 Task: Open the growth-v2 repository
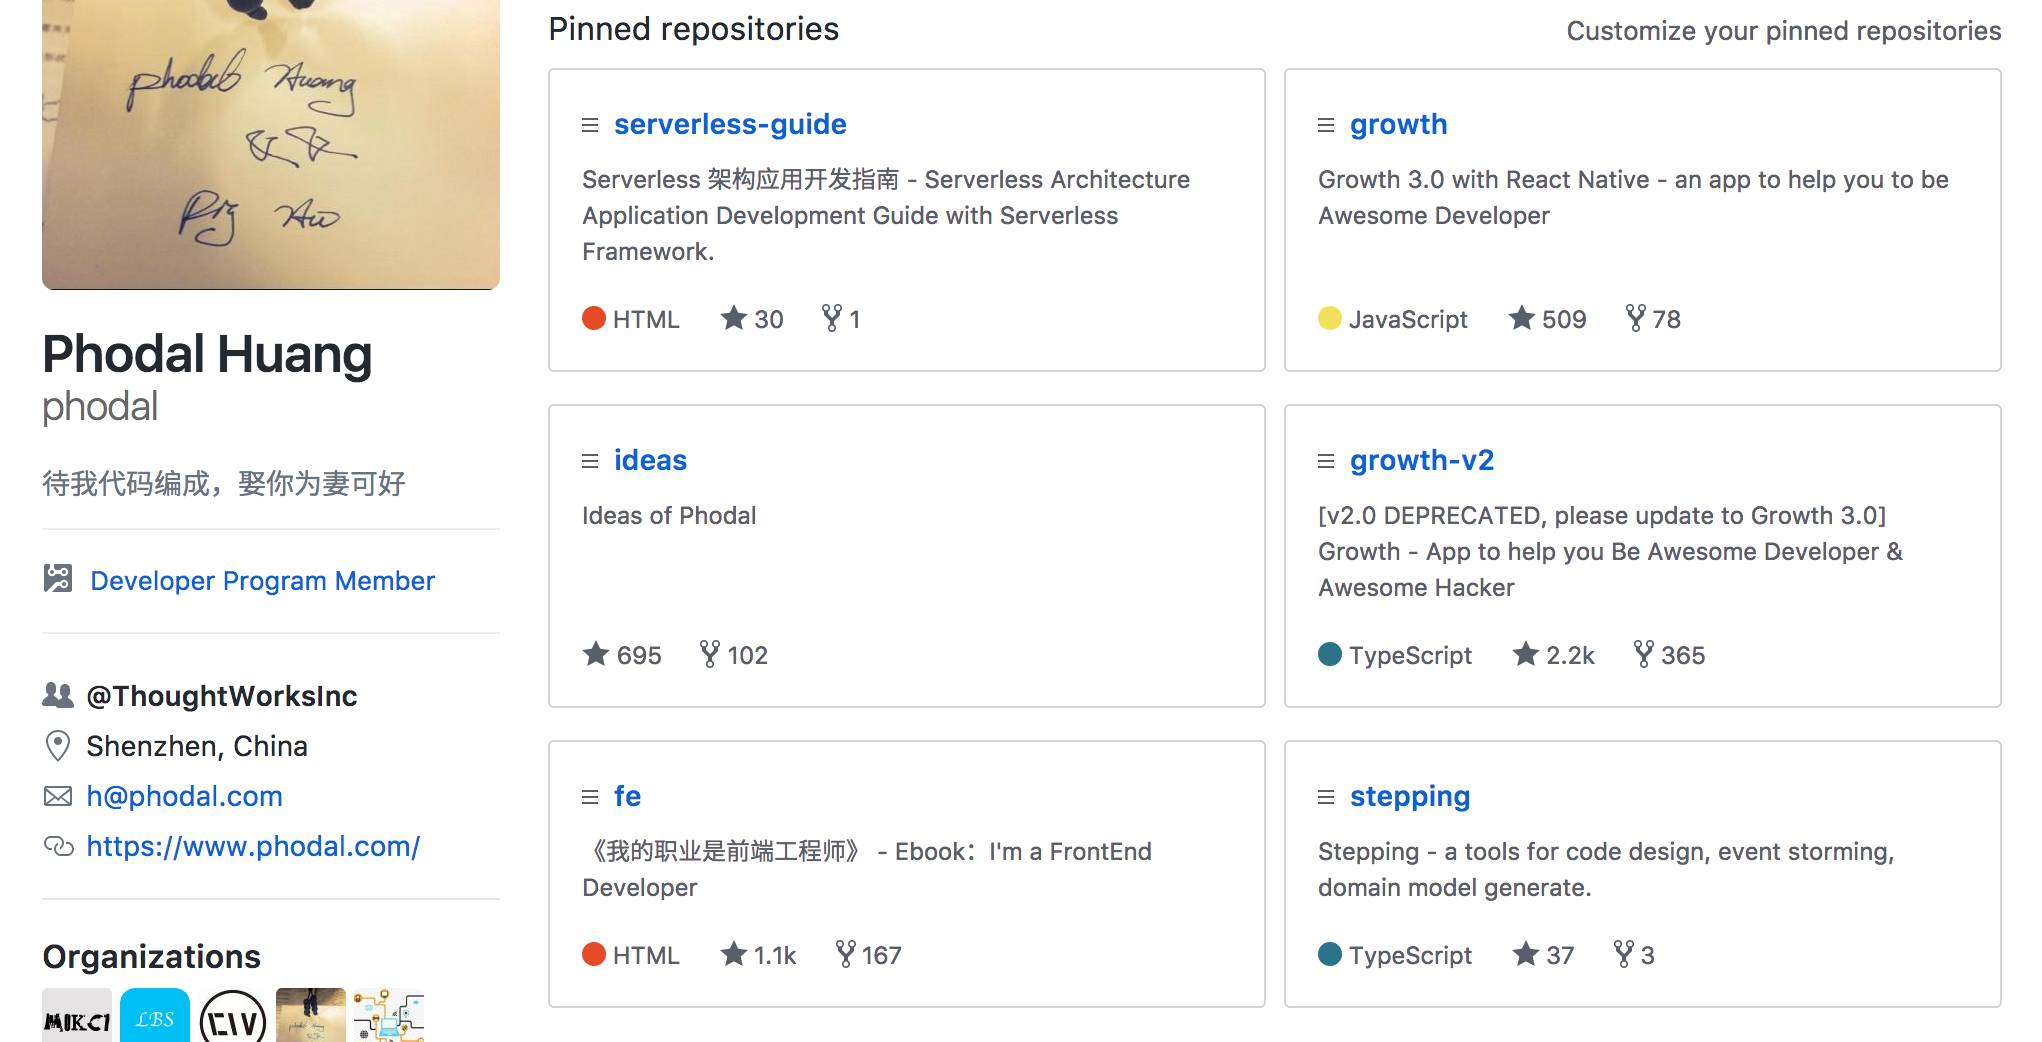[1421, 460]
